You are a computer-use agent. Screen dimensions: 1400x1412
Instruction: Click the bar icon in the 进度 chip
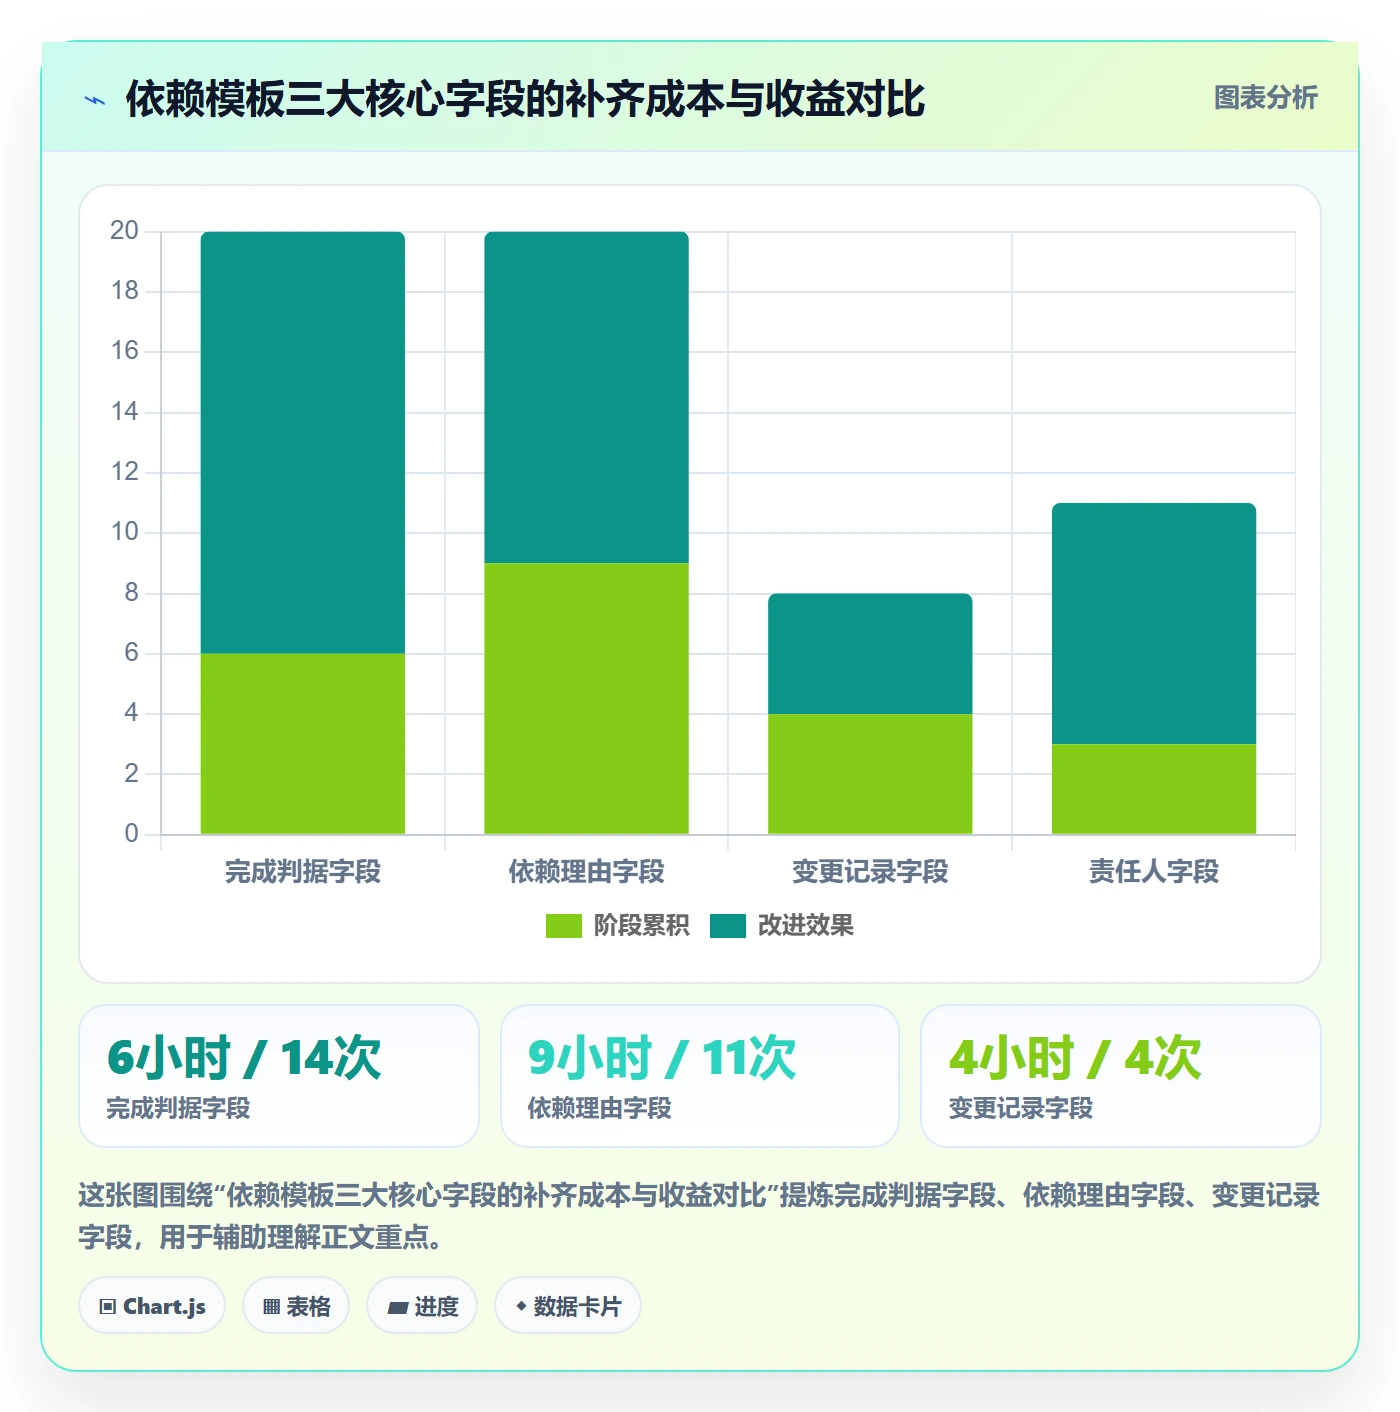coord(397,1308)
